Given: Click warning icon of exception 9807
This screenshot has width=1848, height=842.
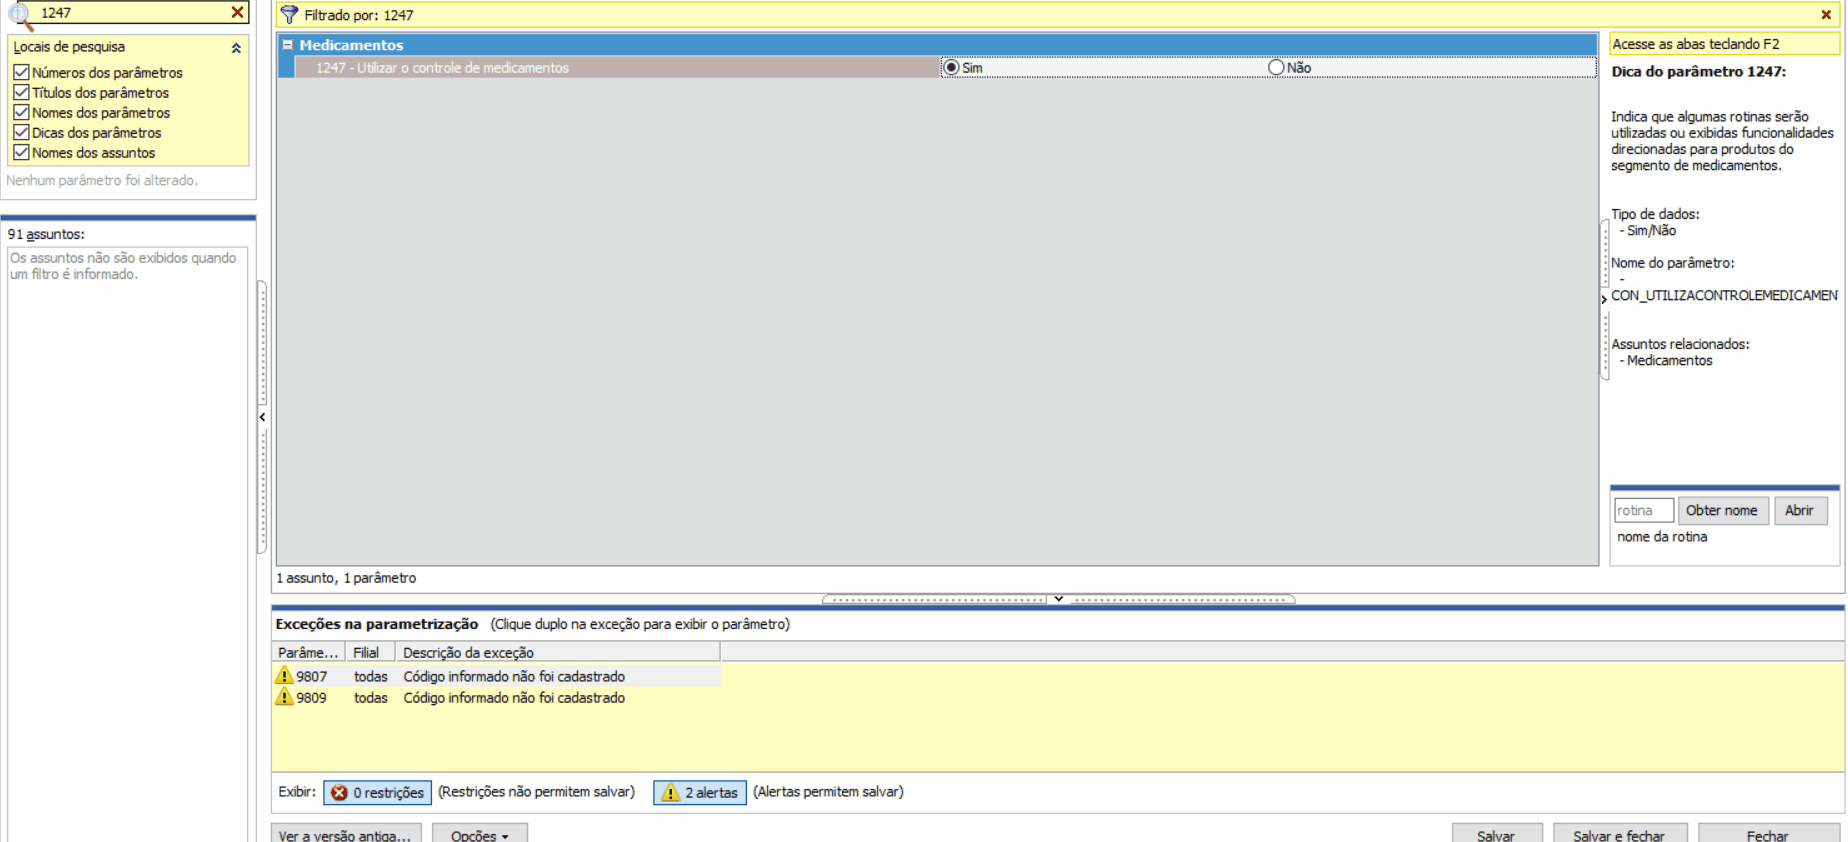Looking at the screenshot, I should 285,676.
